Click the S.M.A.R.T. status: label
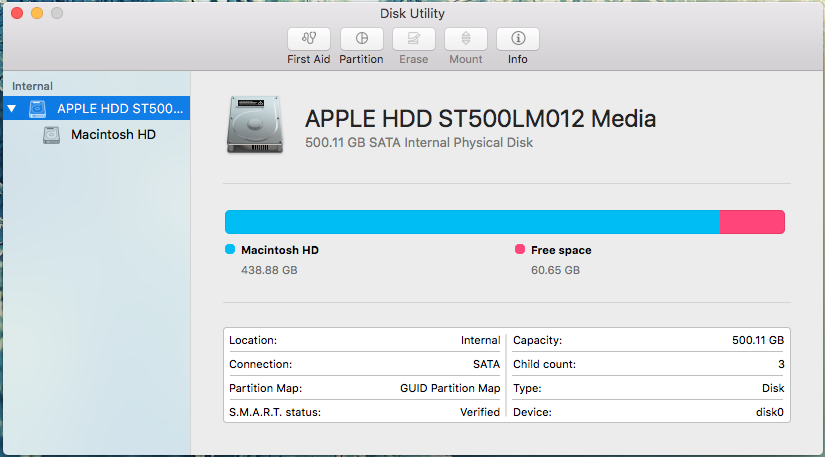Image resolution: width=825 pixels, height=457 pixels. pyautogui.click(x=275, y=412)
